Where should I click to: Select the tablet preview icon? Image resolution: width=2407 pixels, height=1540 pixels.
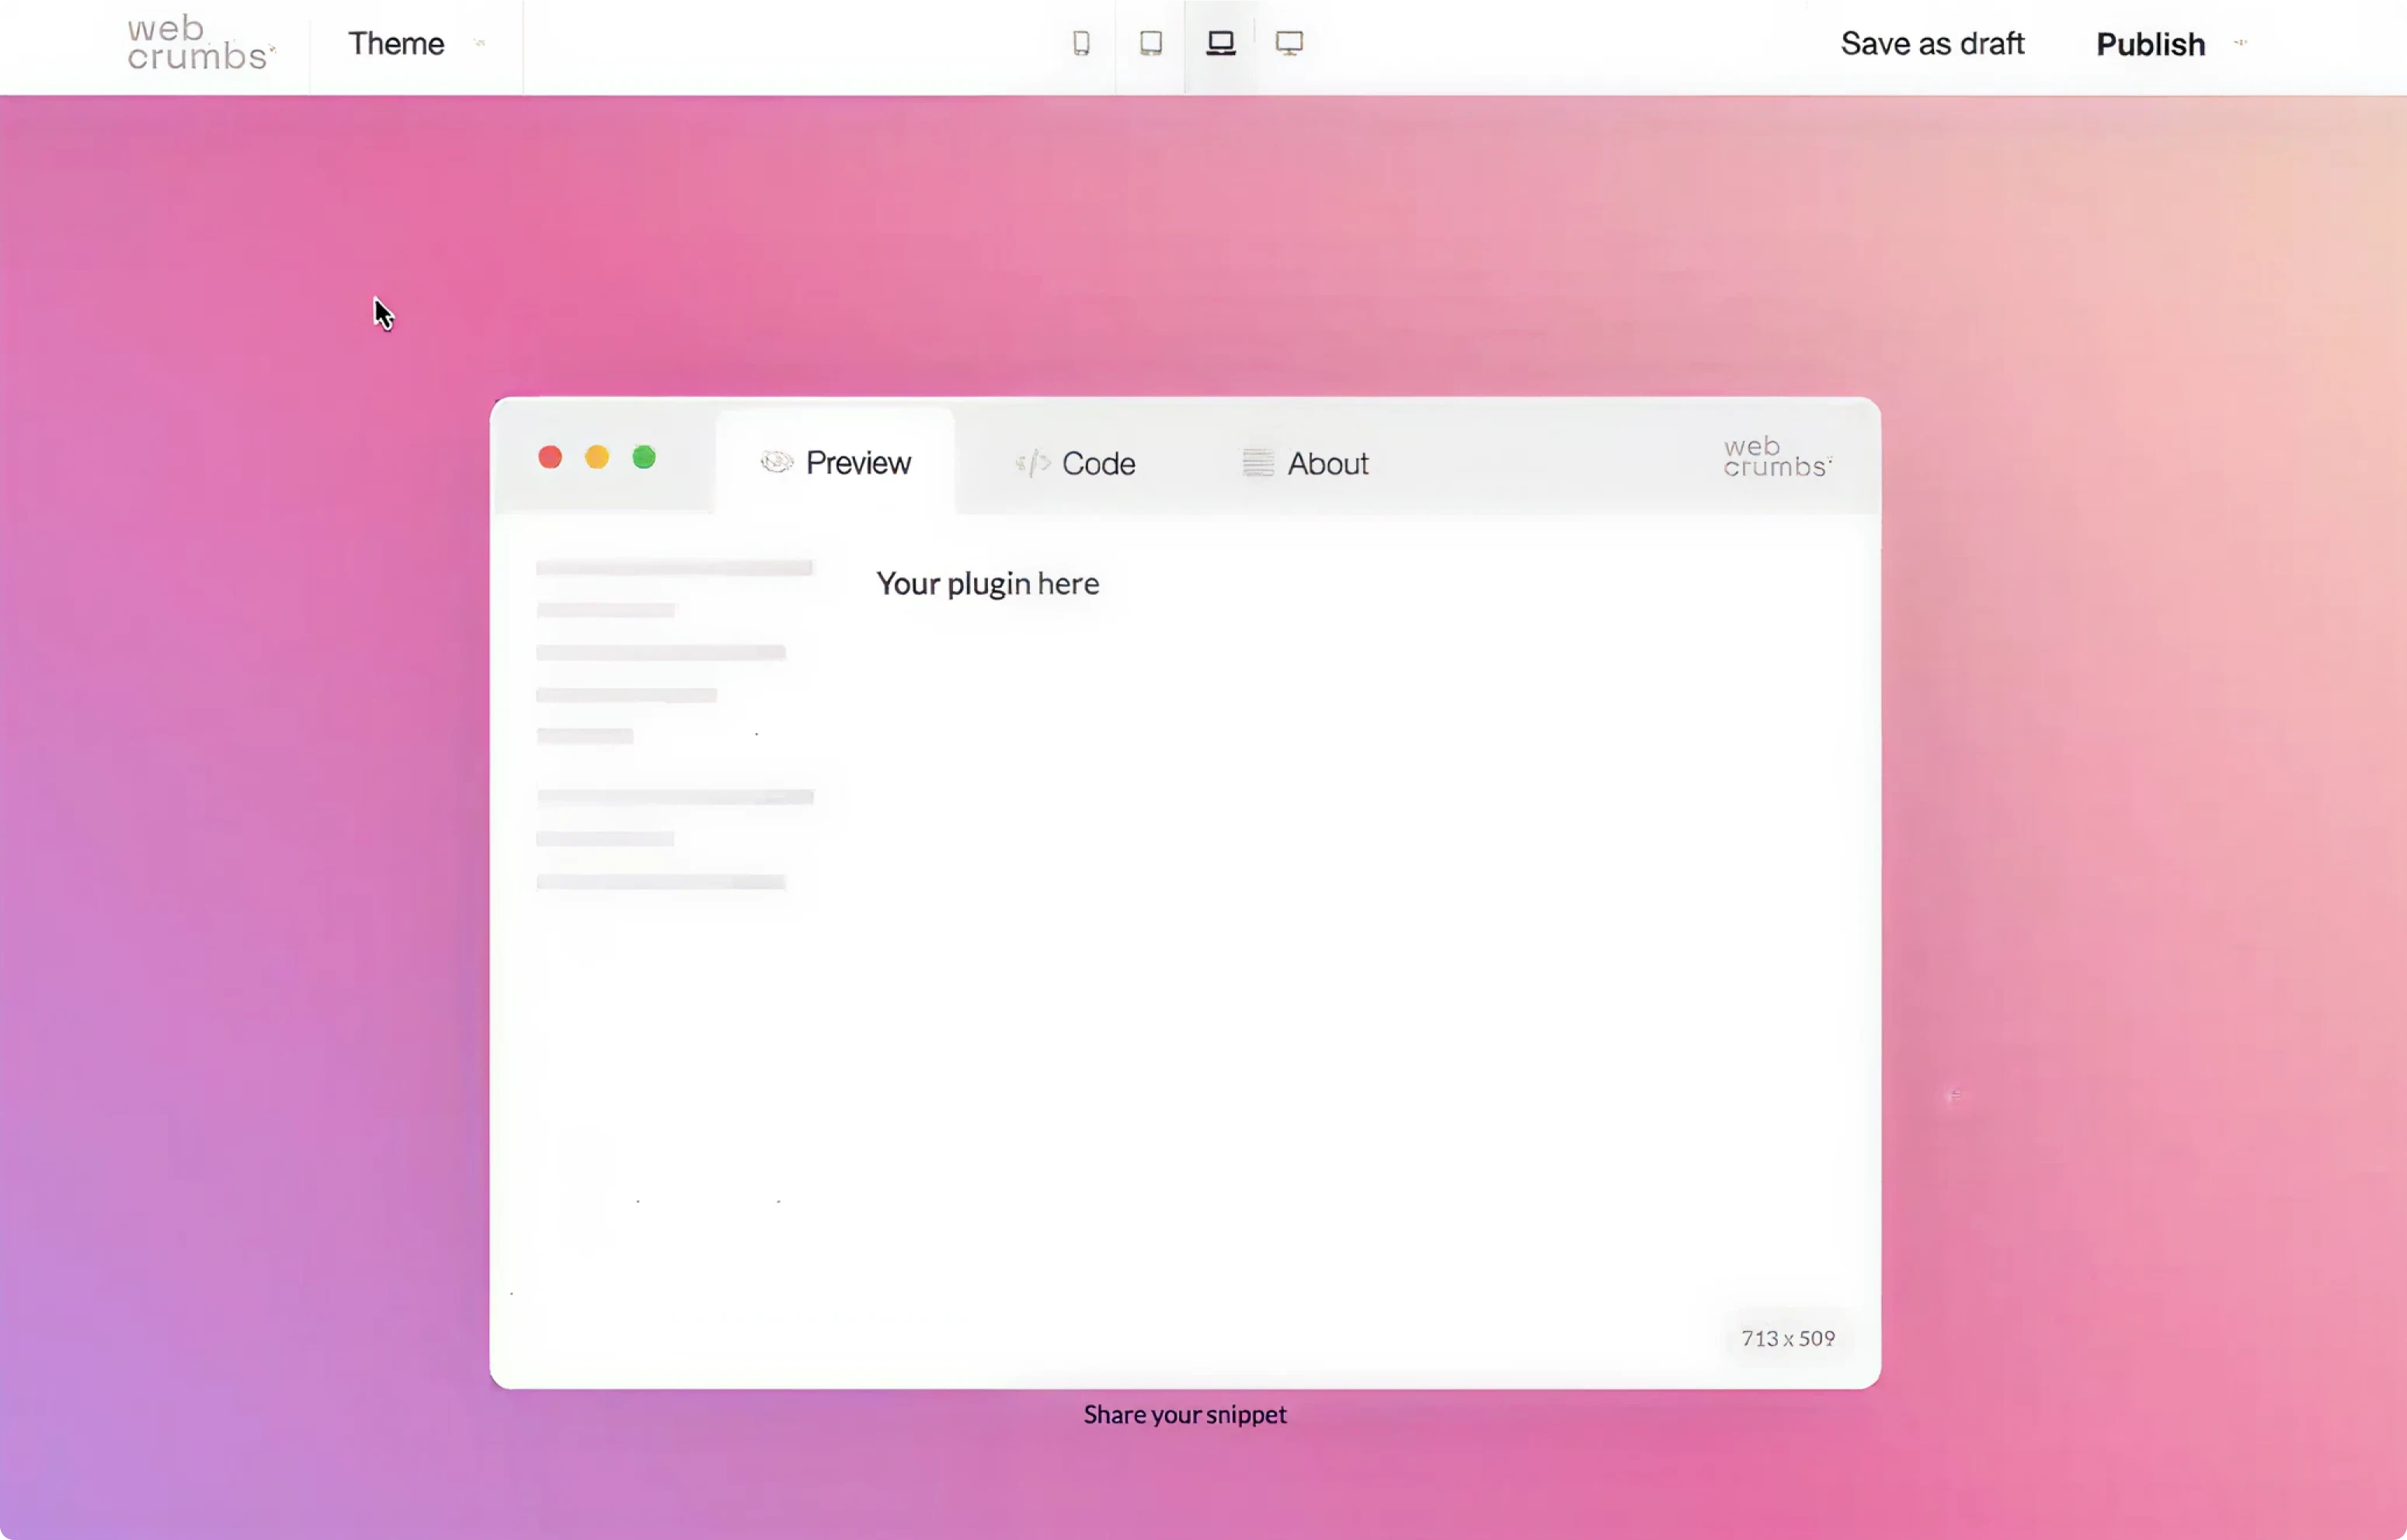point(1150,43)
